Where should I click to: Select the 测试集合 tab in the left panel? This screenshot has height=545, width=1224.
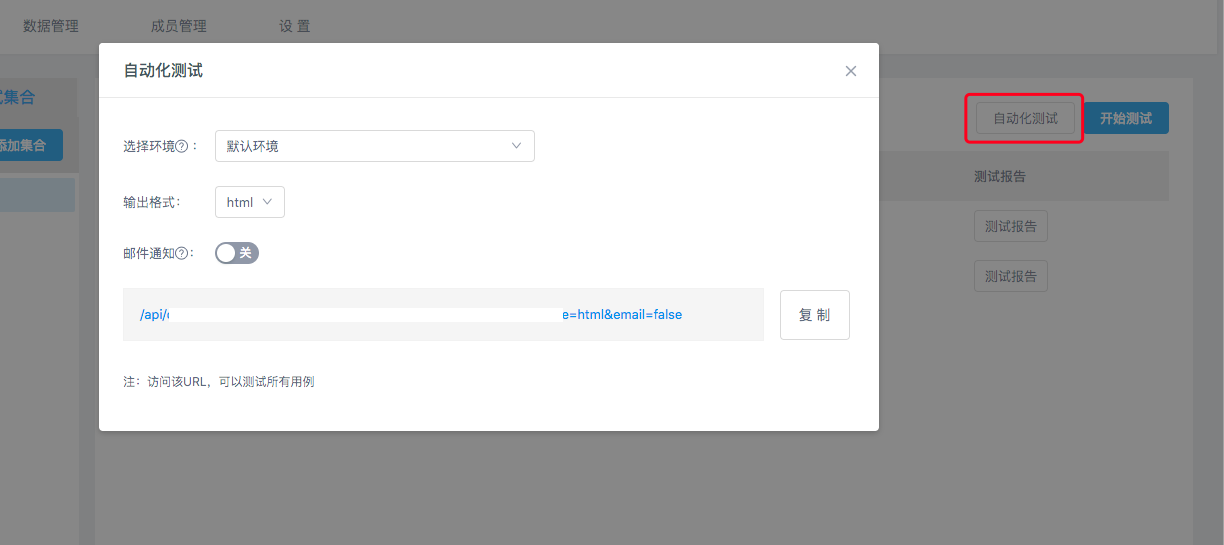coord(20,97)
